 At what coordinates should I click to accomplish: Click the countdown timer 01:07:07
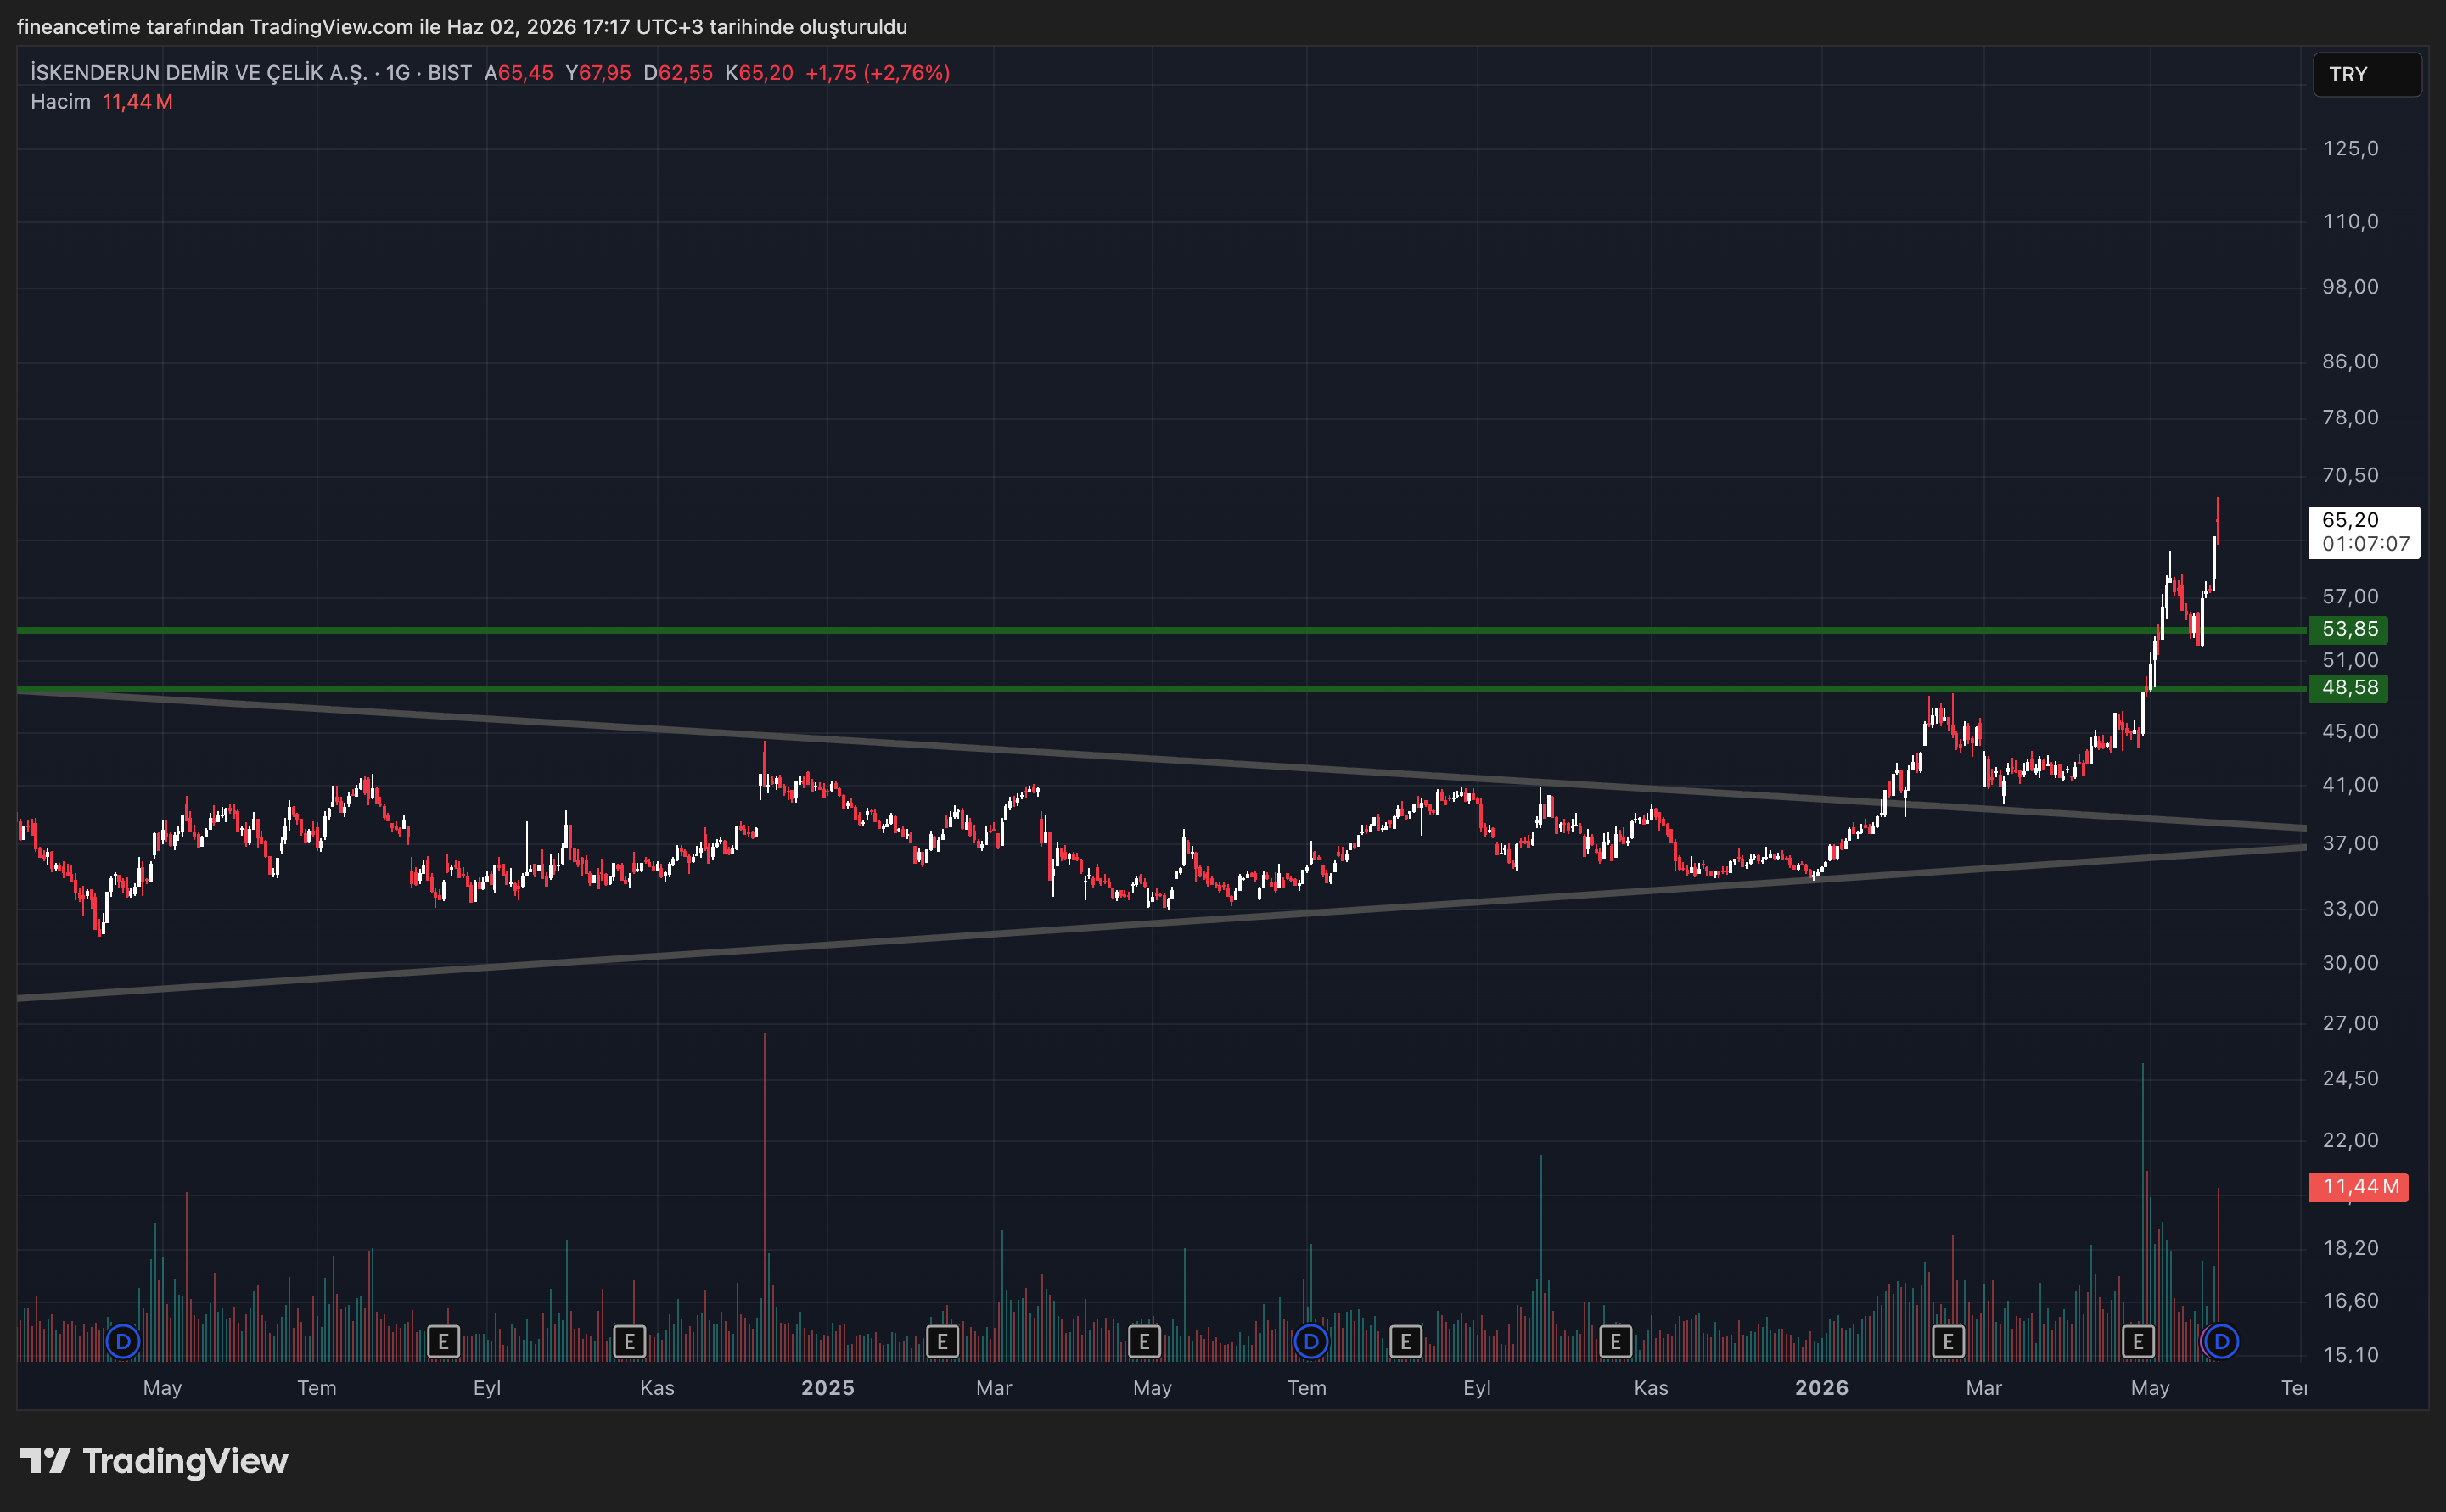point(2365,544)
